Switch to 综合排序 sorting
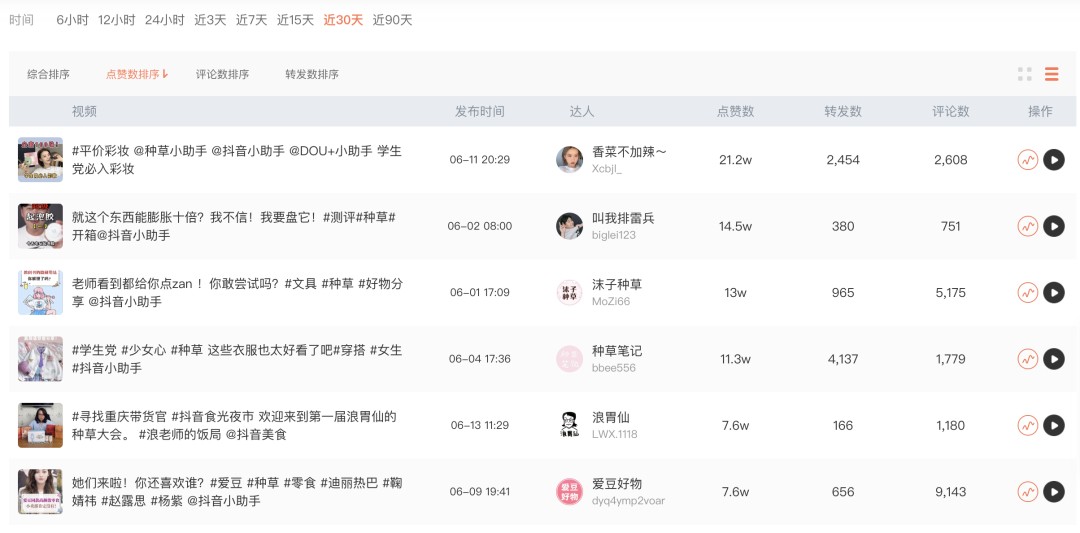The width and height of the screenshot is (1080, 533). [48, 74]
